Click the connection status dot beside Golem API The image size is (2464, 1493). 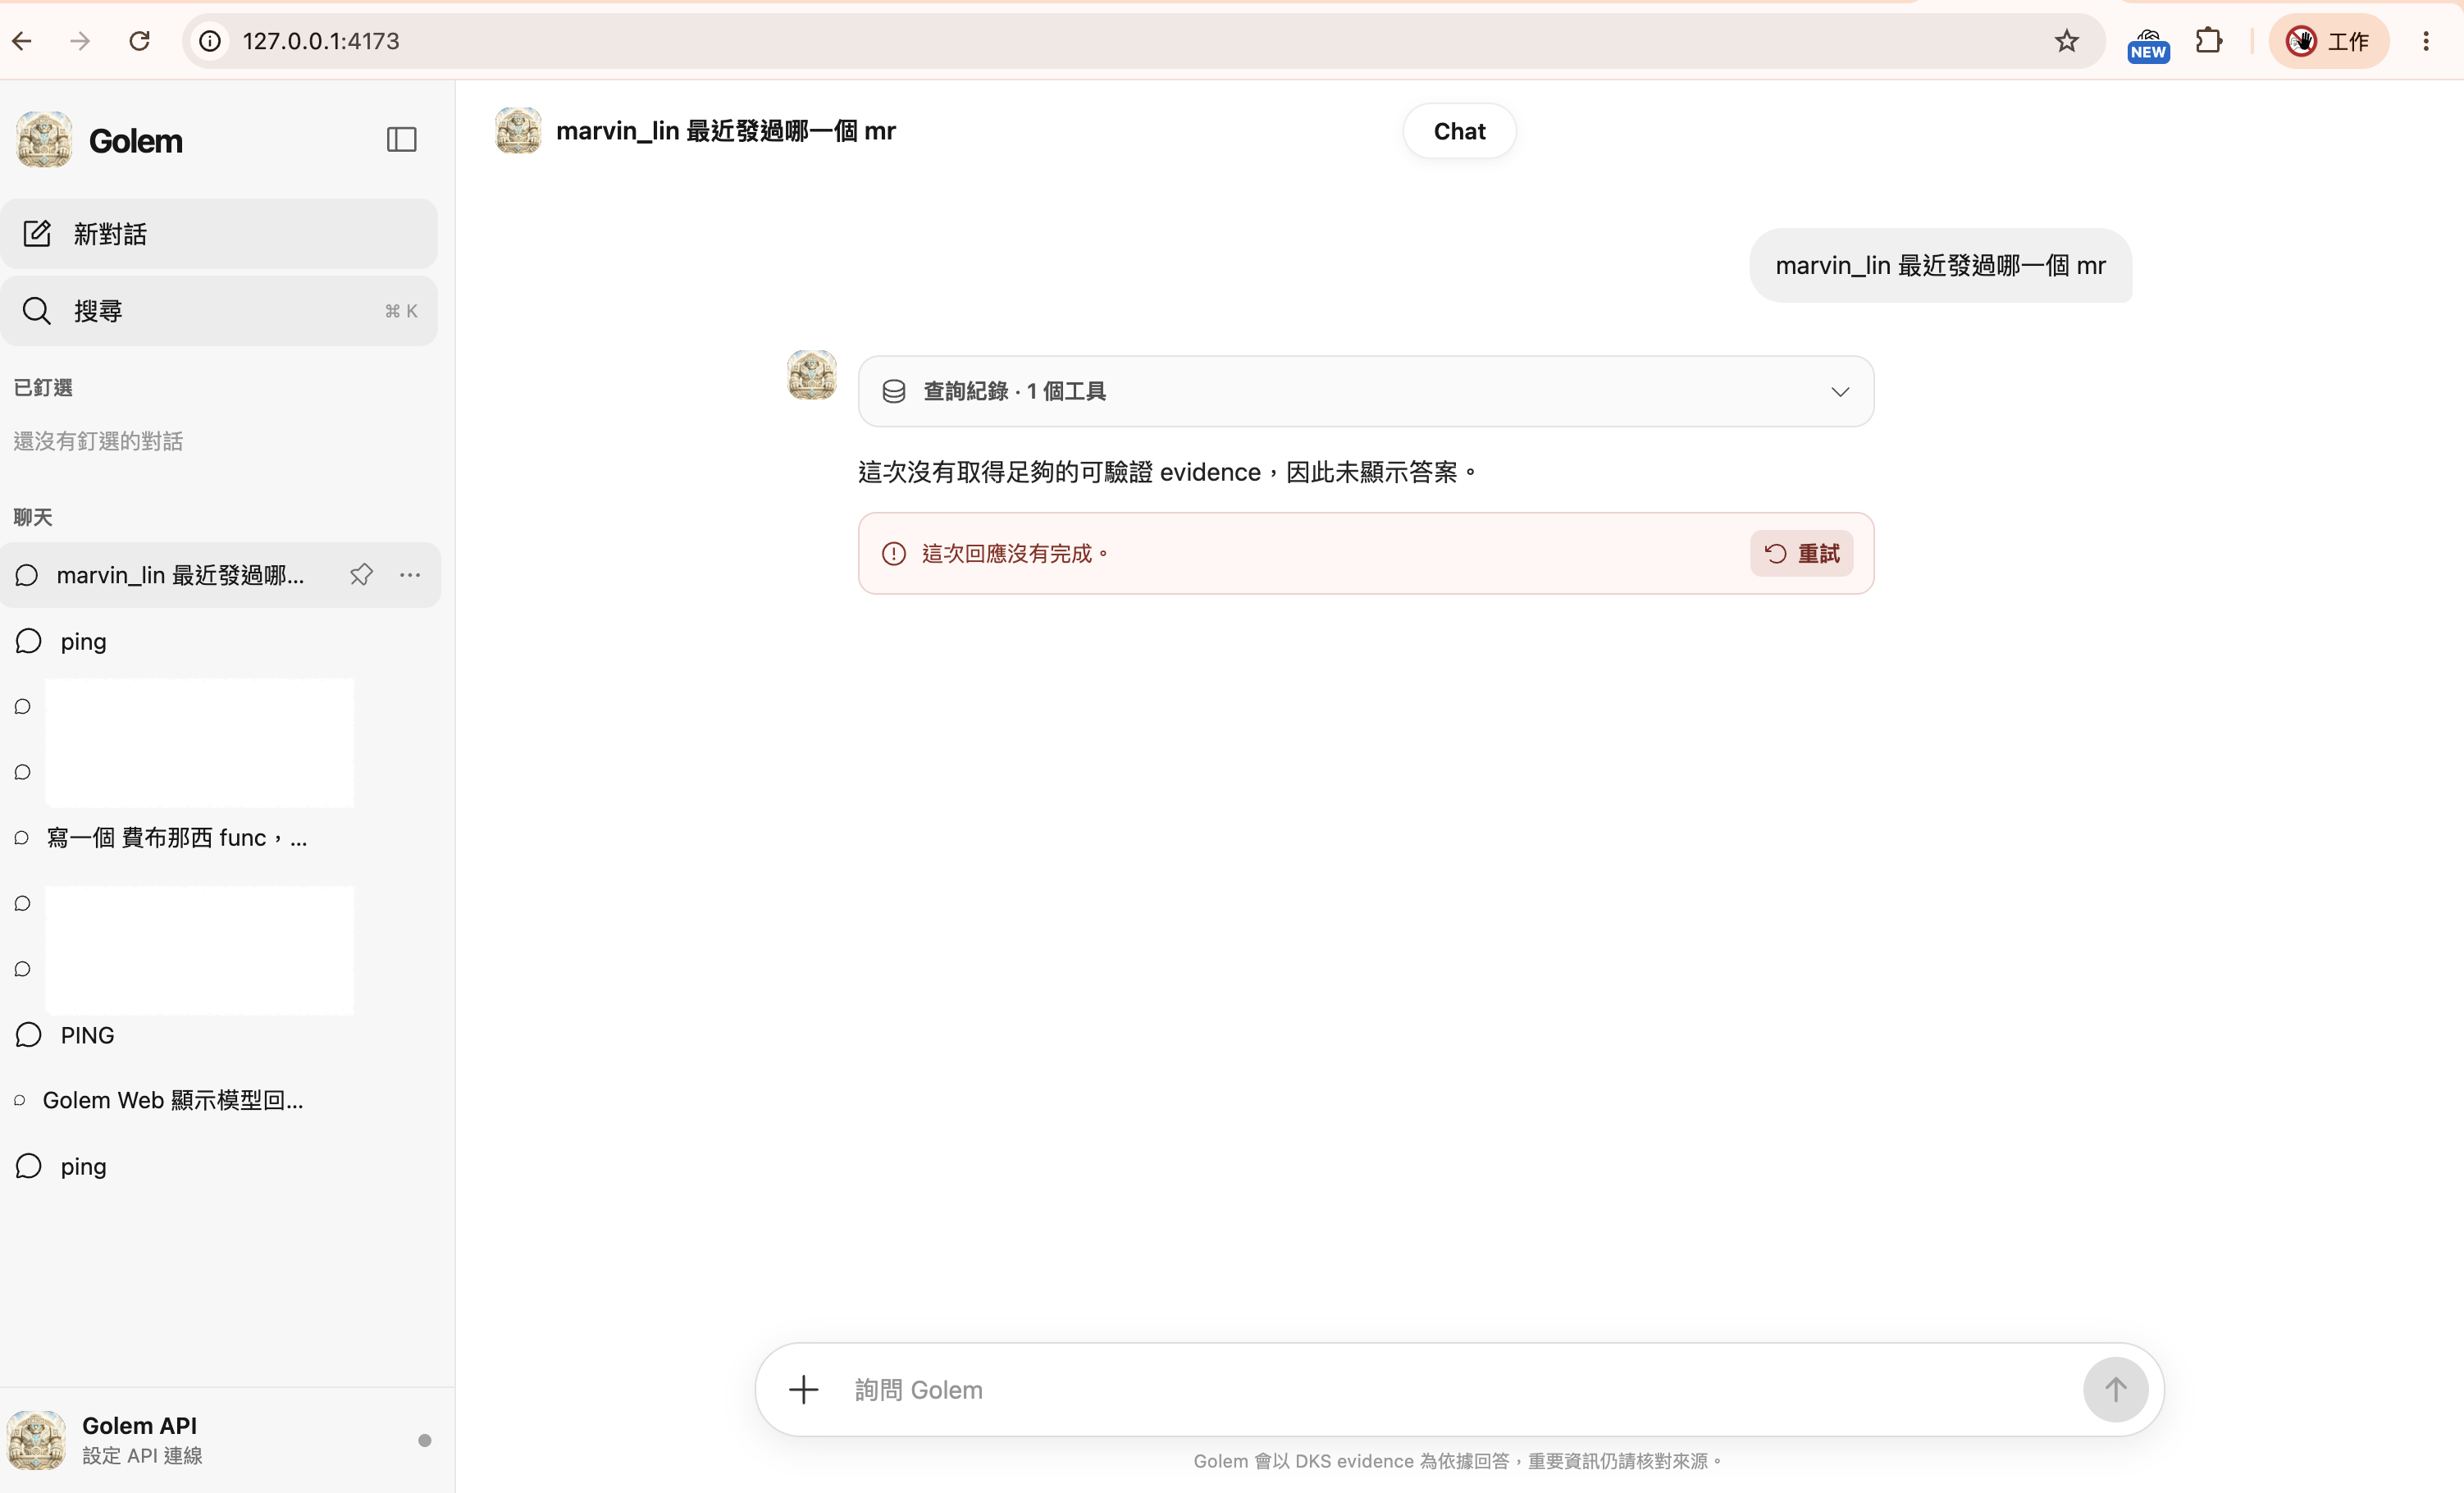click(425, 1440)
